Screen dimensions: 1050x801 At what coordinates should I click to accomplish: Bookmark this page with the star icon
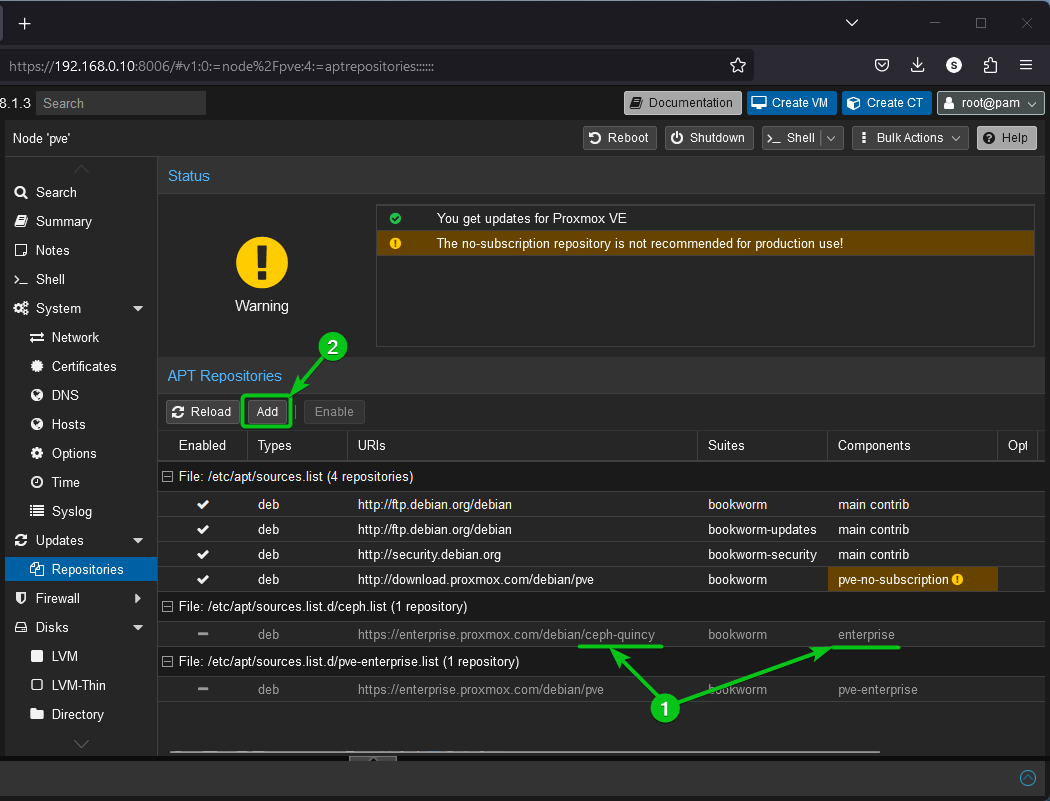[x=737, y=66]
